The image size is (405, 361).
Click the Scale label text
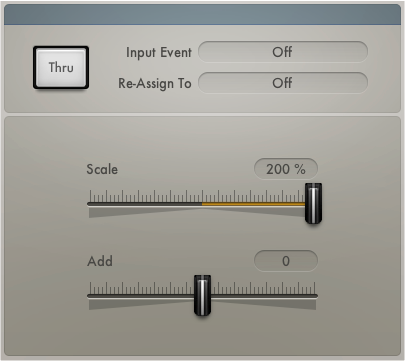coord(102,169)
